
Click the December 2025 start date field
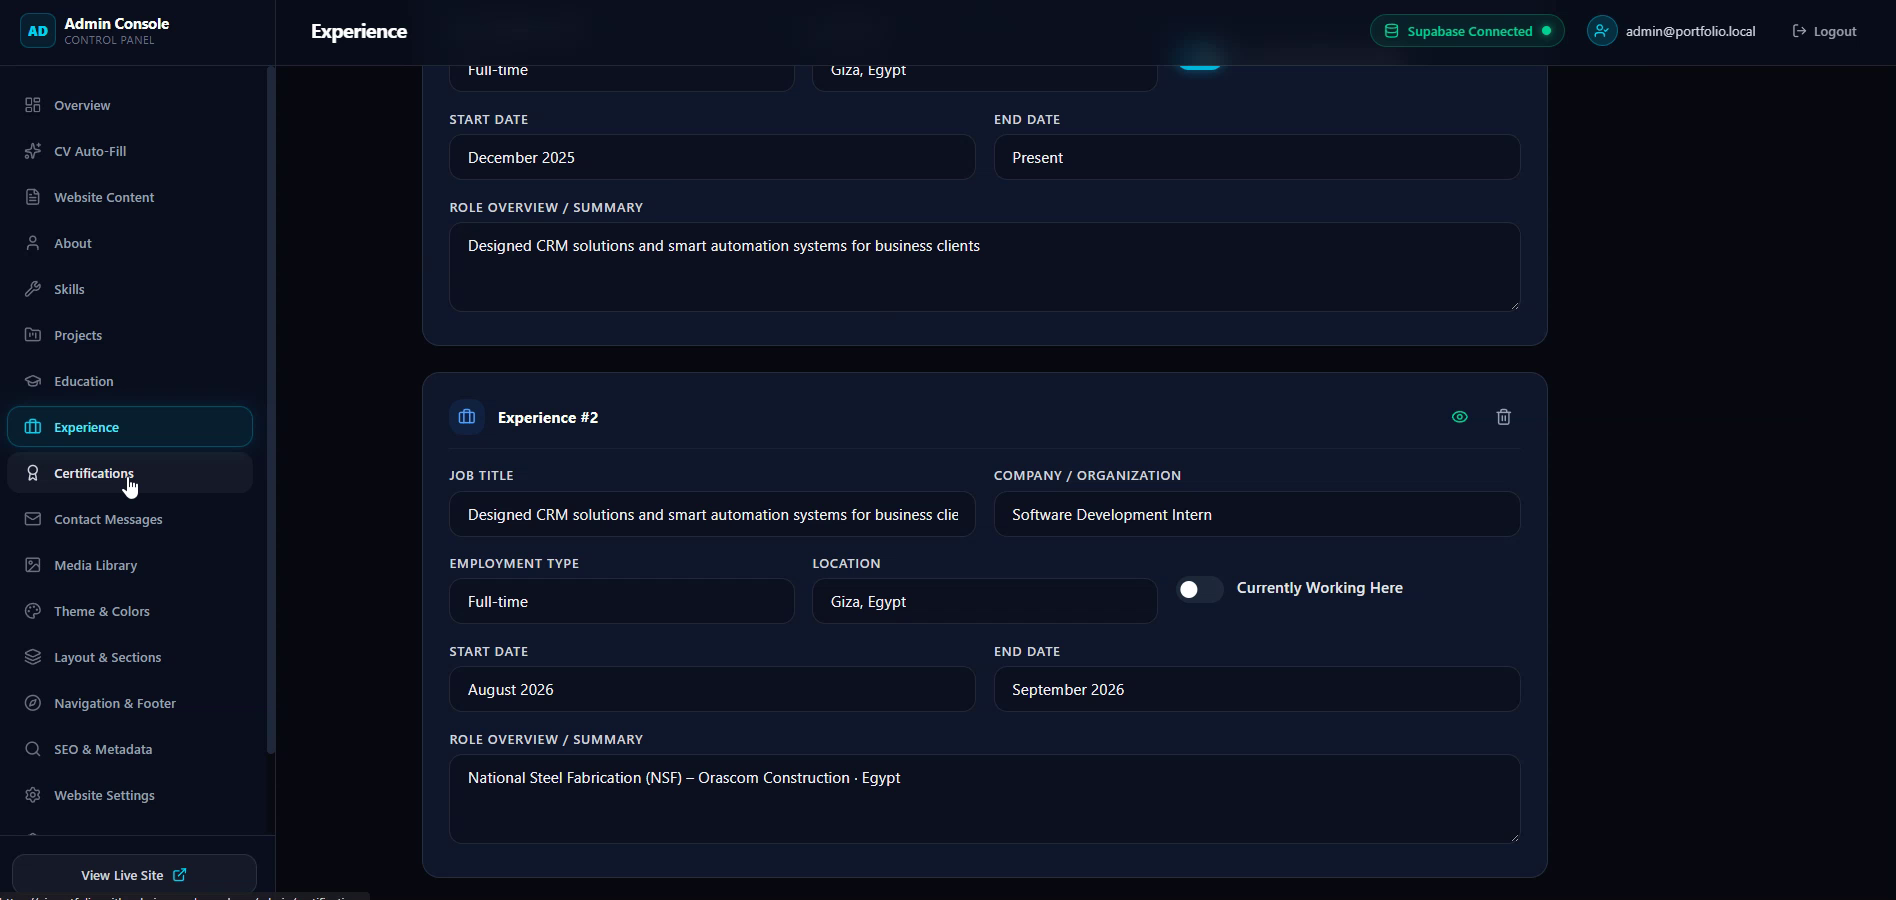tap(712, 158)
